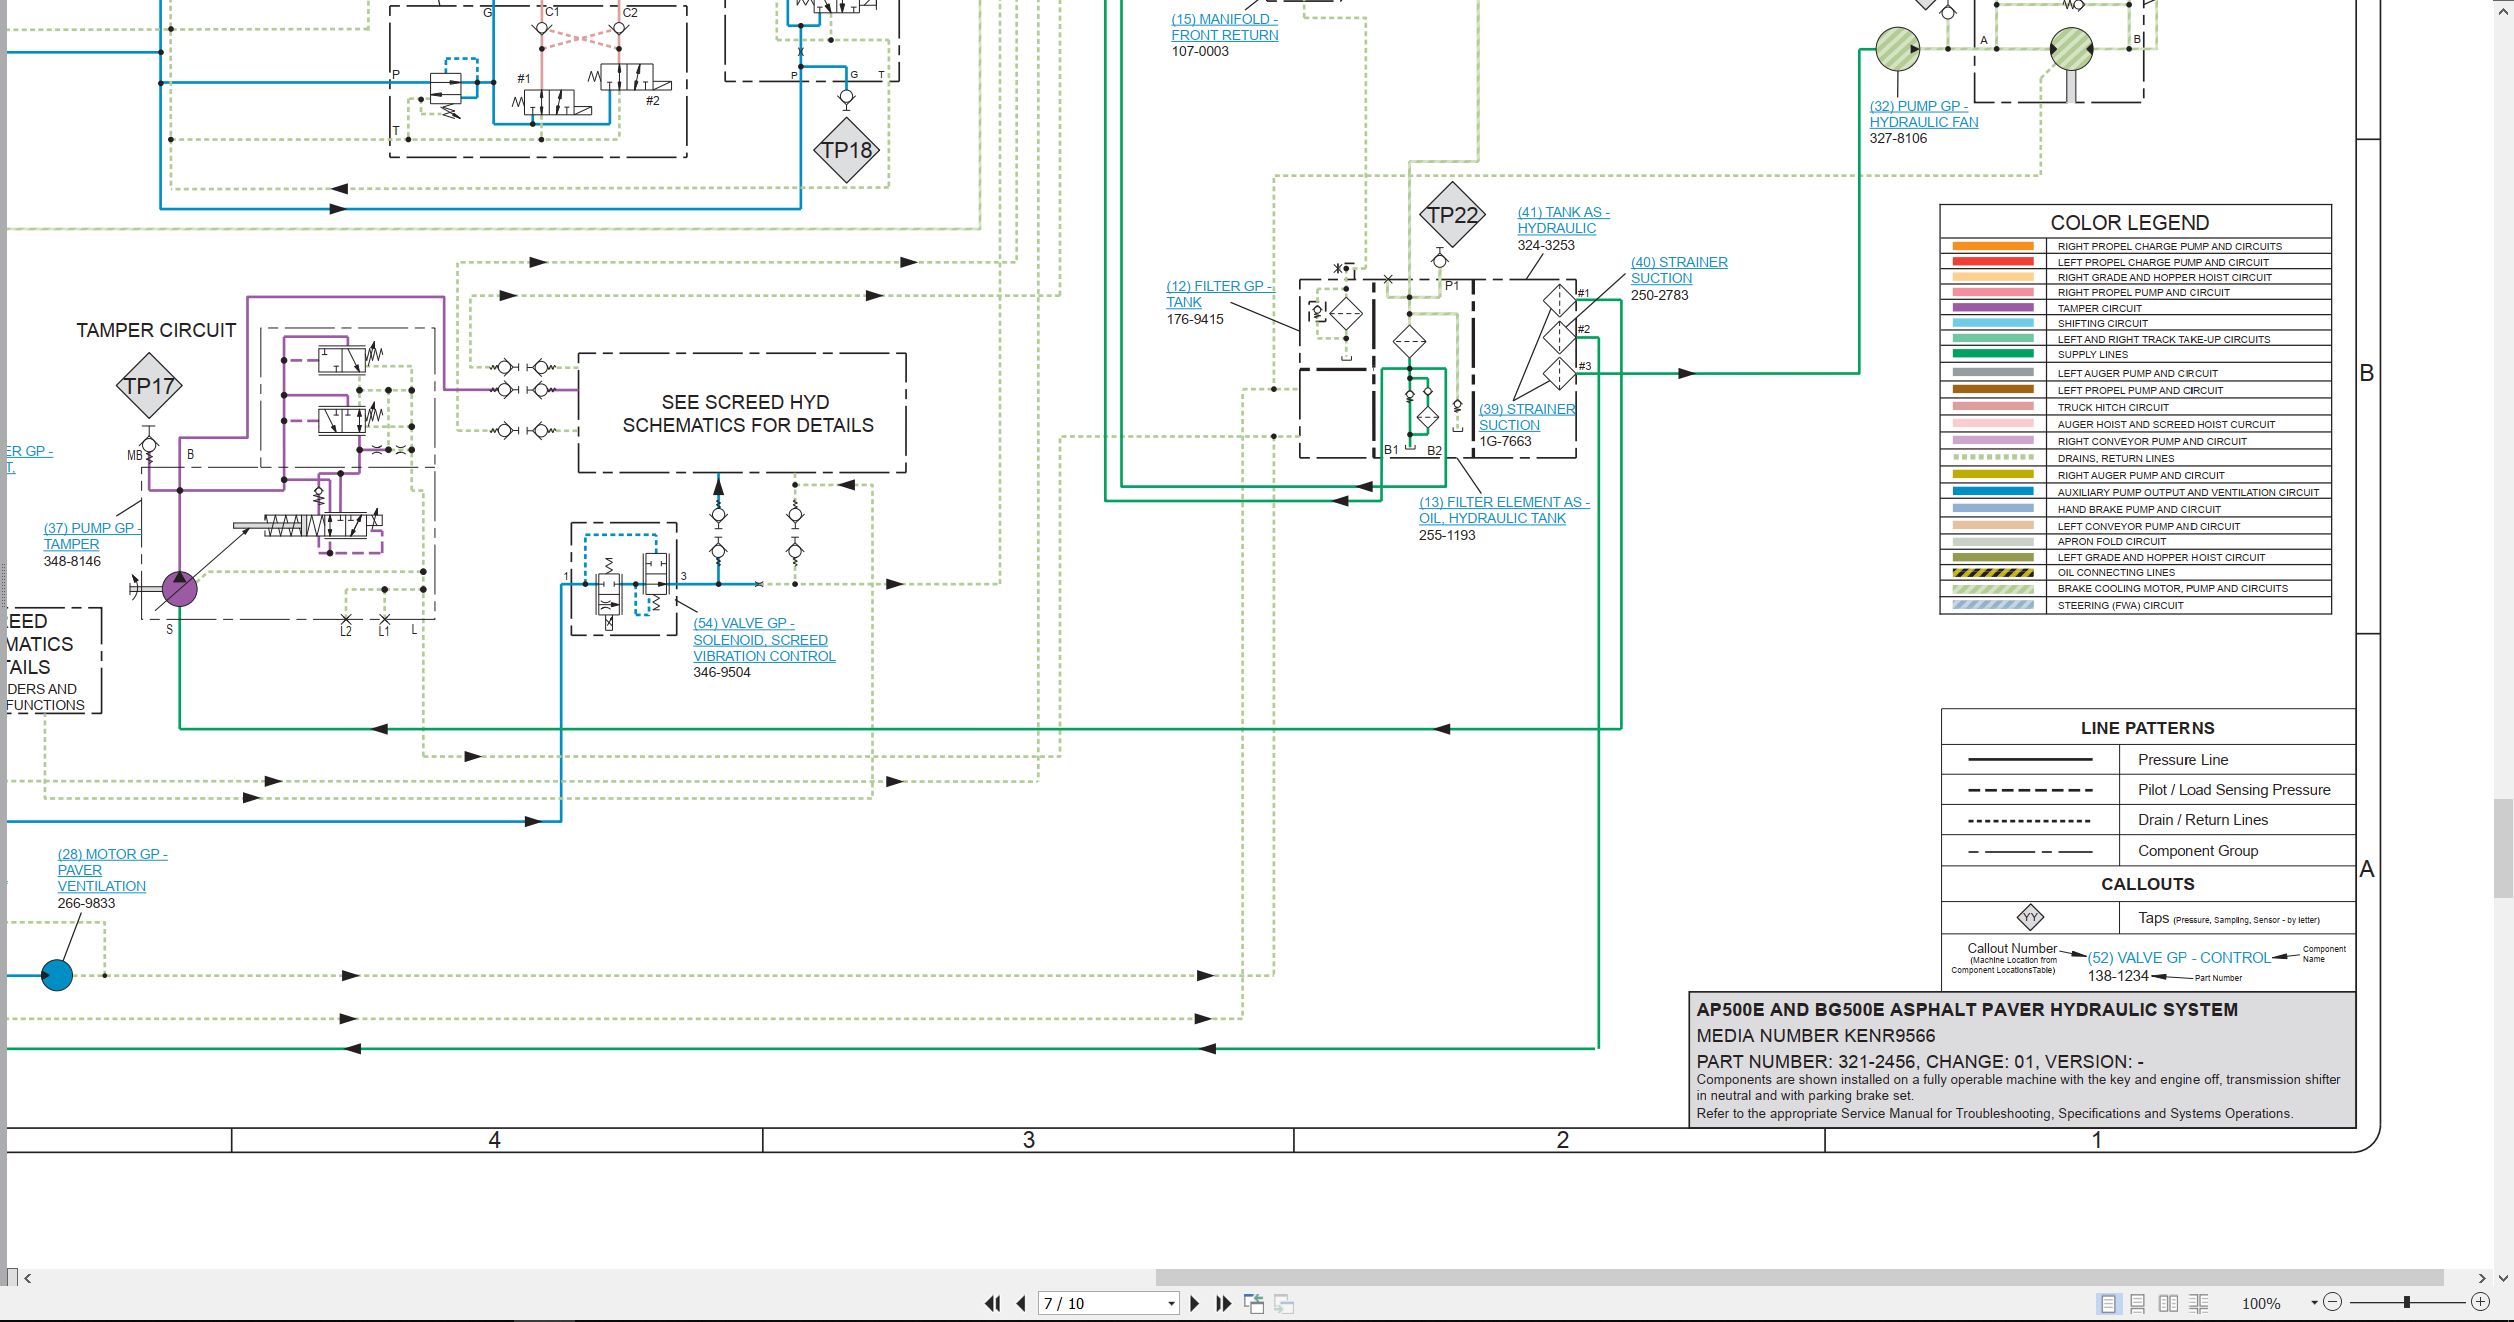Screen dimensions: 2514x1322
Task: Enable two-page scrolling view
Action: [2198, 1303]
